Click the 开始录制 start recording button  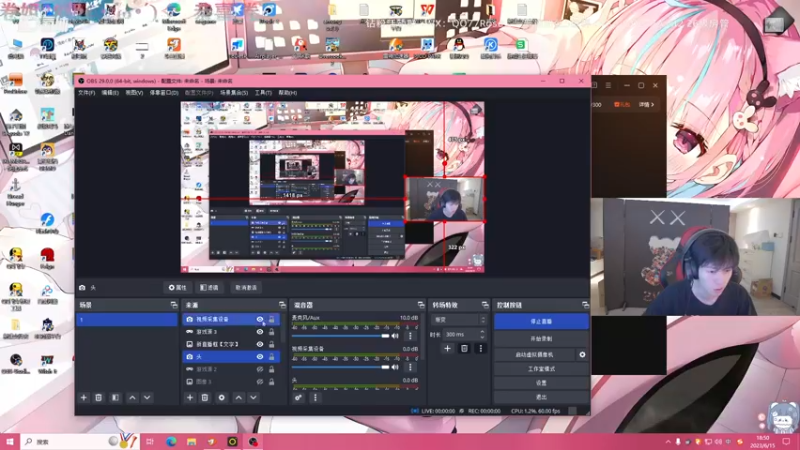[541, 339]
